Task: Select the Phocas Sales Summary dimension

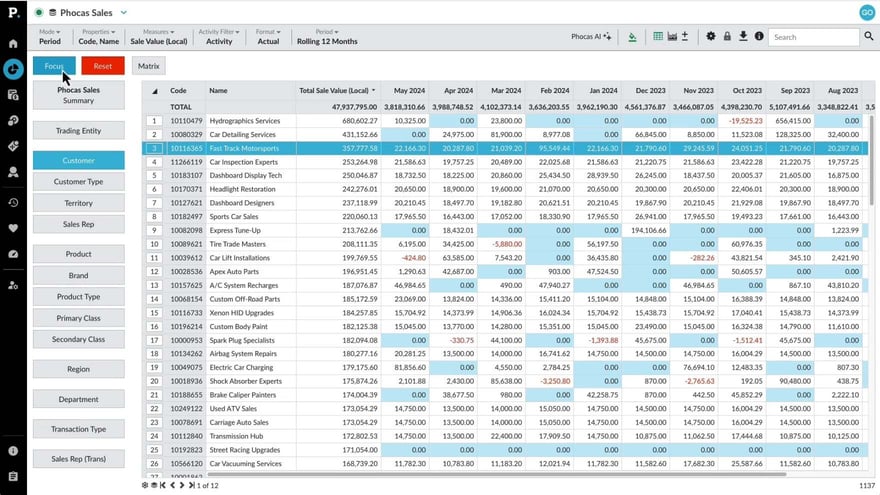Action: pos(79,95)
